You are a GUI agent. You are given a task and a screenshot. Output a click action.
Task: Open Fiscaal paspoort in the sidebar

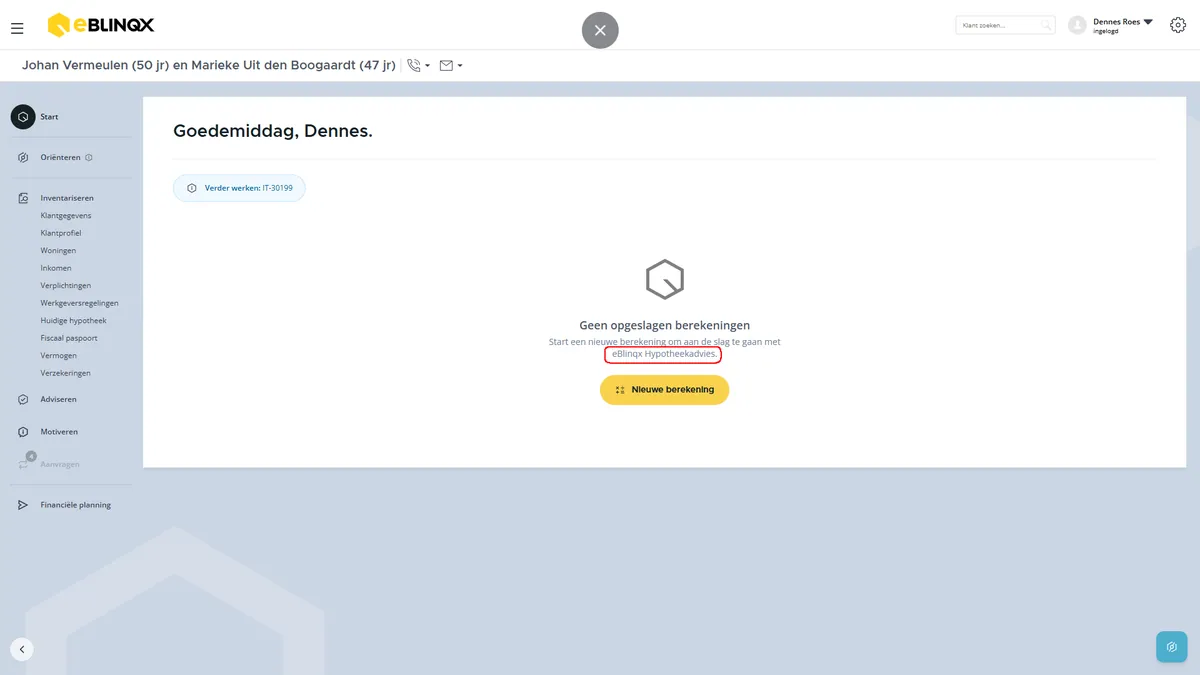tap(69, 338)
